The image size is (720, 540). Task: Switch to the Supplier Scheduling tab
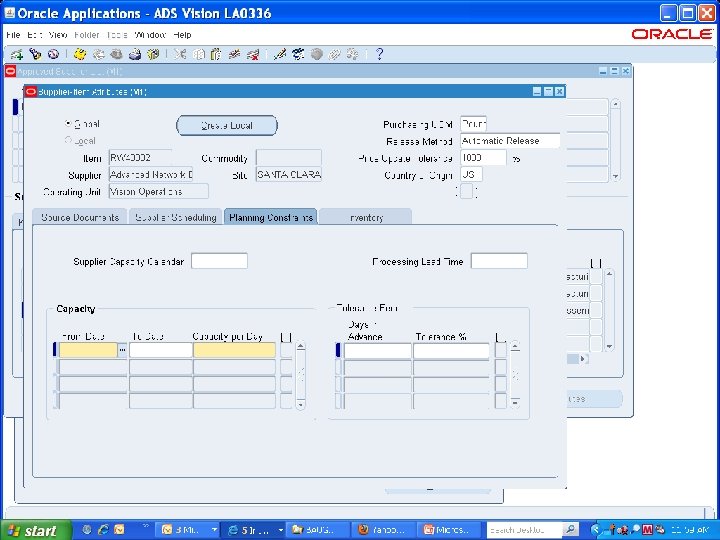click(175, 217)
